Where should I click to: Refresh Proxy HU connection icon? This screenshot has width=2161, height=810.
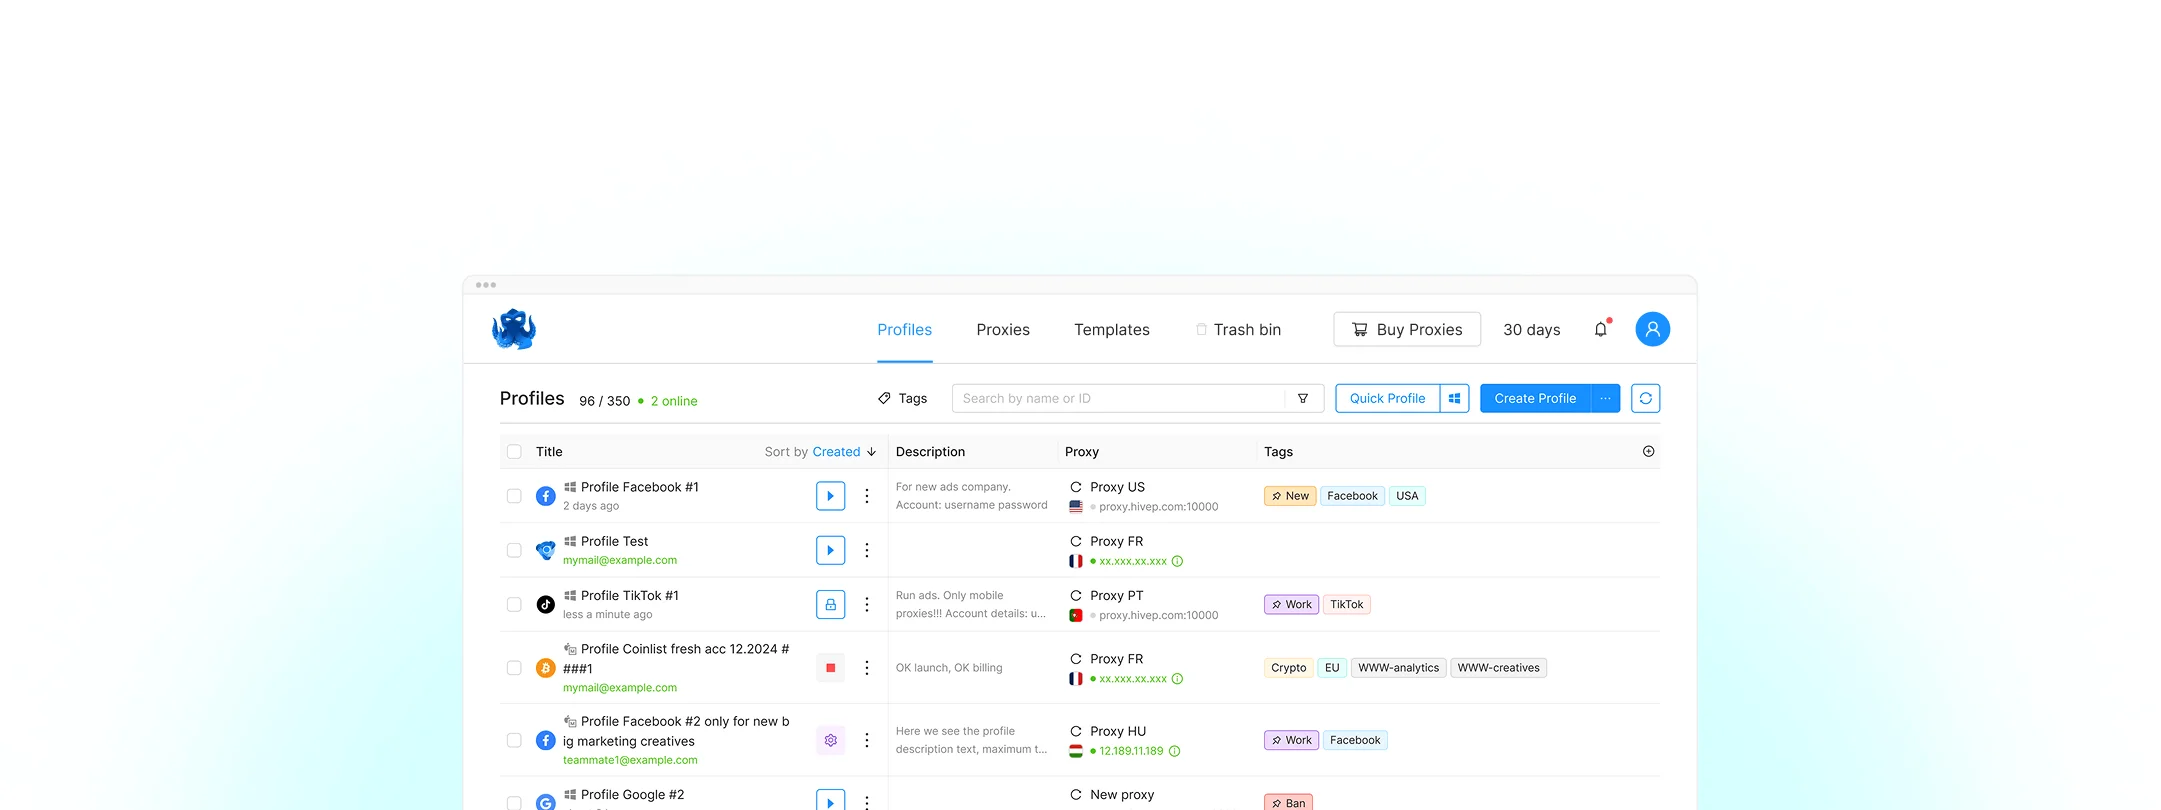[x=1076, y=731]
